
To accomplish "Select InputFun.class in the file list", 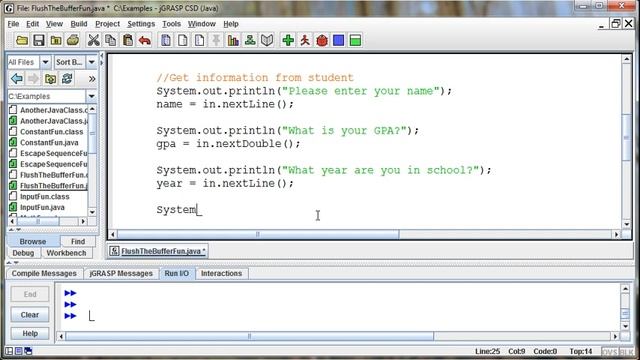I will coord(44,197).
